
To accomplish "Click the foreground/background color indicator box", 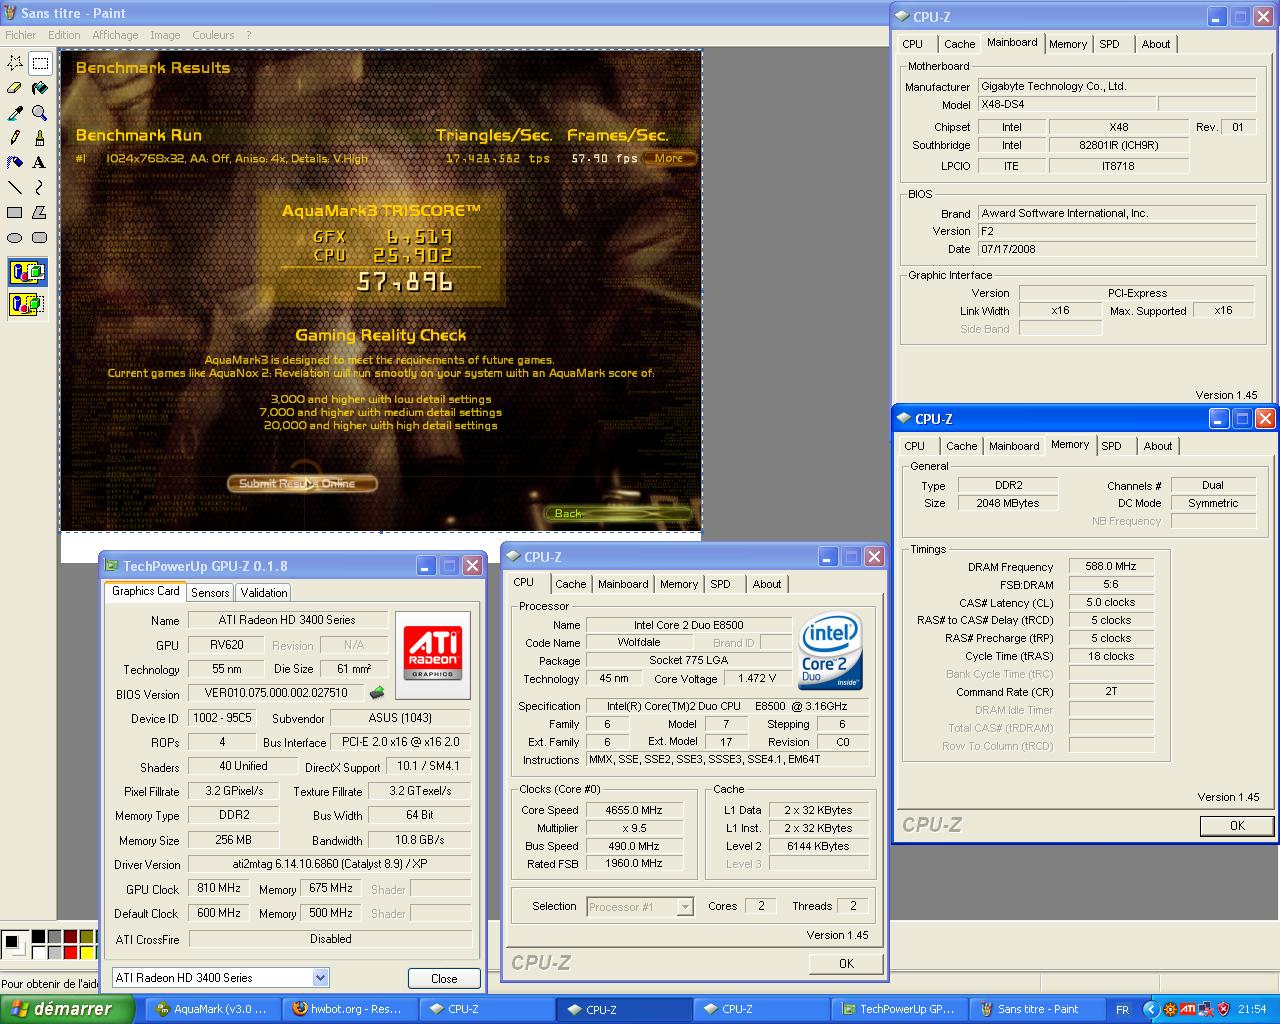I will (13, 944).
